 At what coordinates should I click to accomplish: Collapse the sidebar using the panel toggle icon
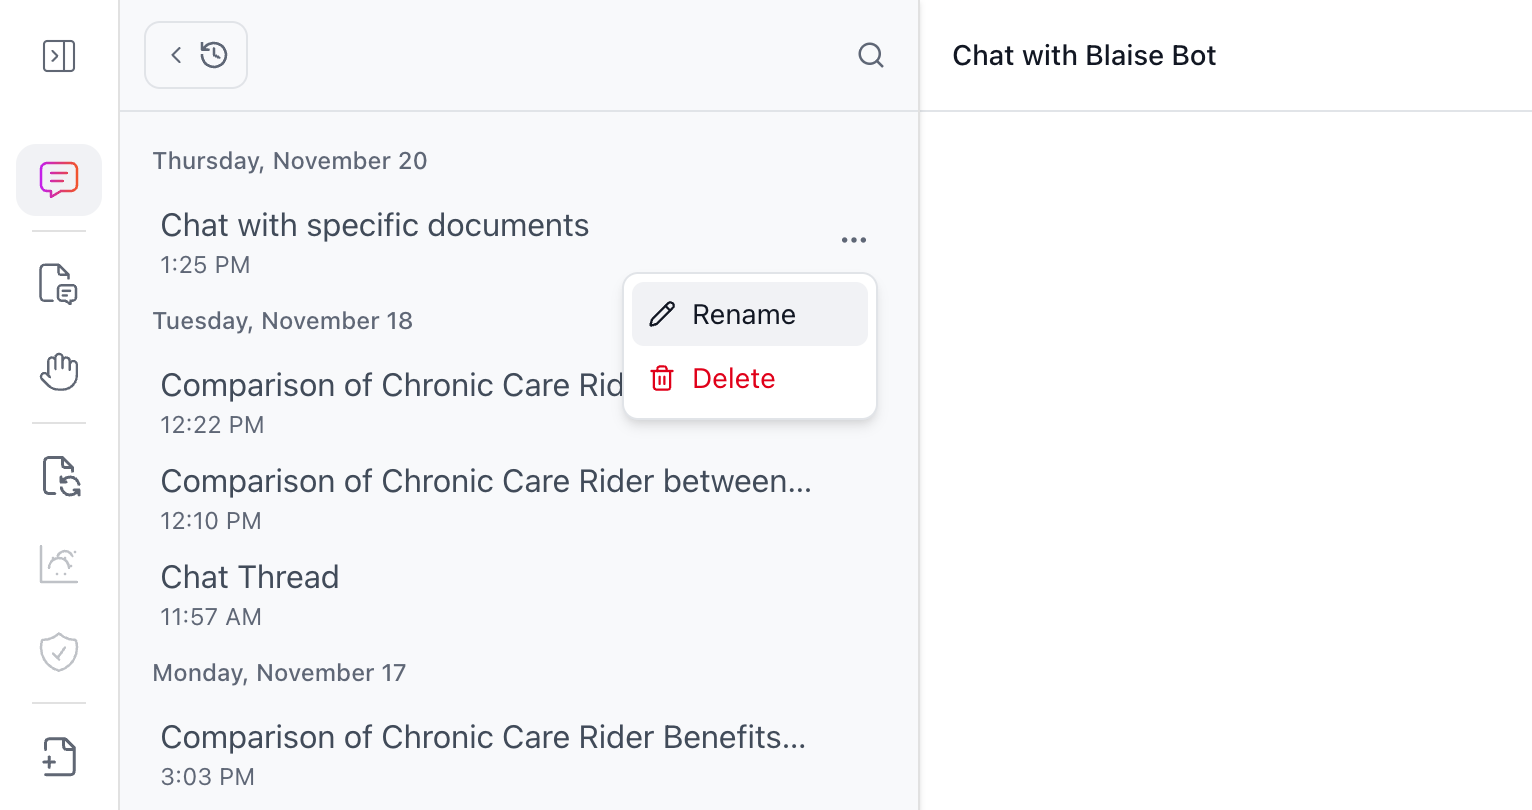point(58,56)
